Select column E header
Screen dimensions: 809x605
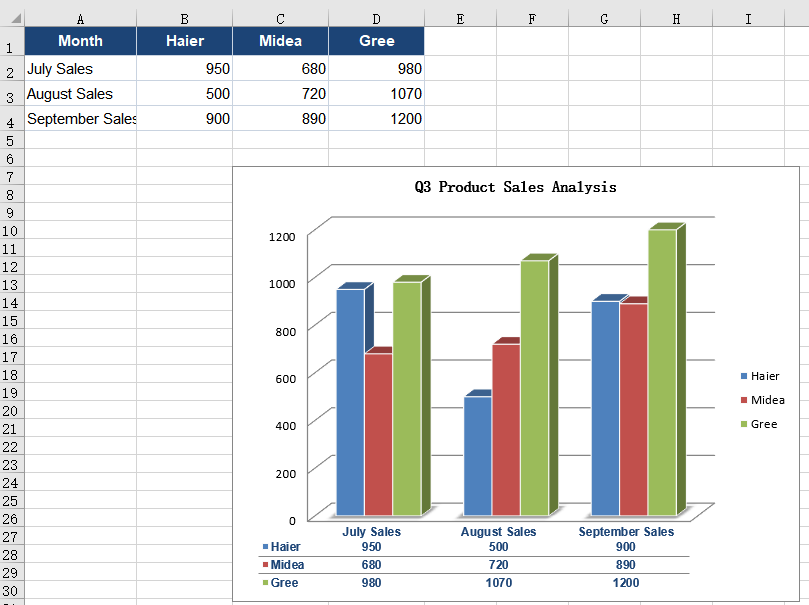(460, 19)
